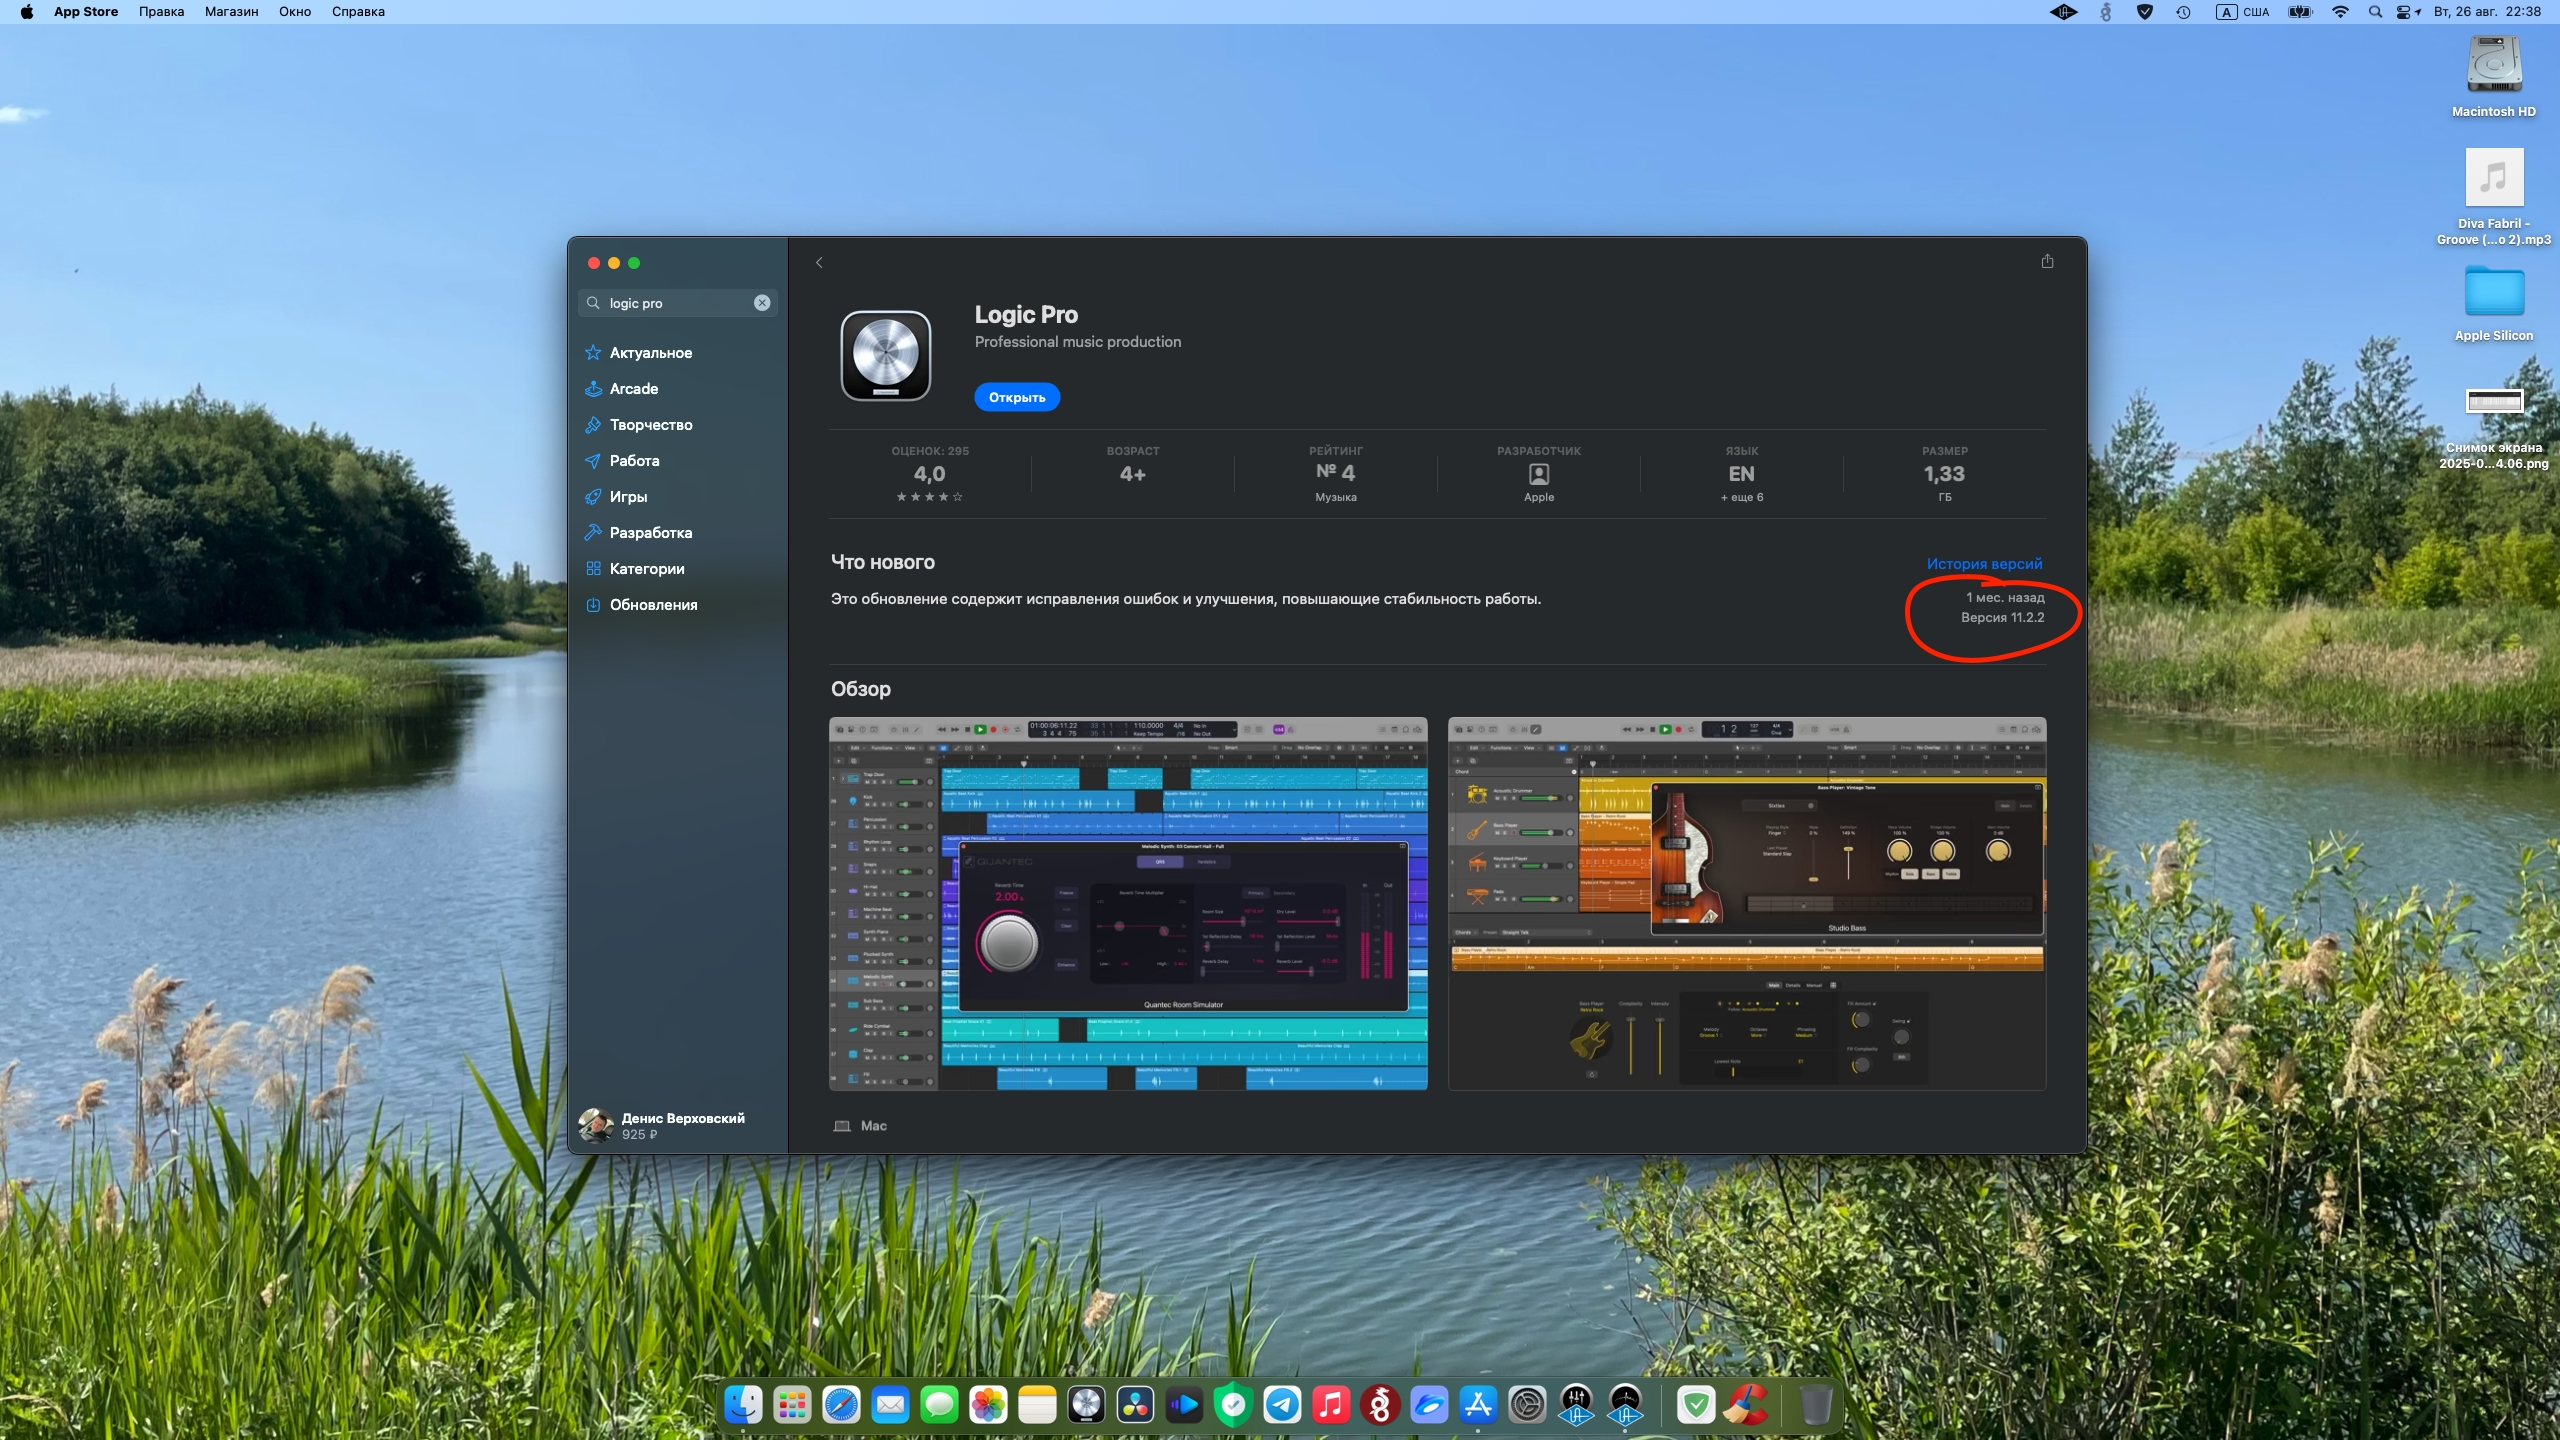This screenshot has width=2560, height=1440.
Task: Click the 1,33 ГБ size value
Action: point(1944,474)
